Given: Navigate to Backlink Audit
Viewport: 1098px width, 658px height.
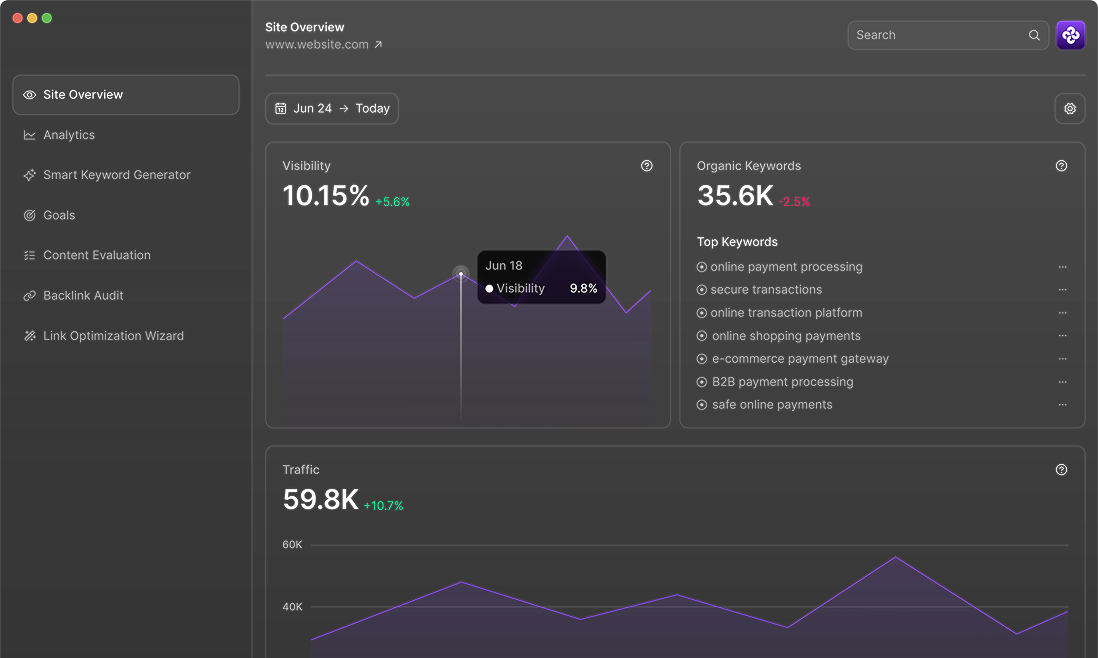Looking at the screenshot, I should tap(83, 296).
